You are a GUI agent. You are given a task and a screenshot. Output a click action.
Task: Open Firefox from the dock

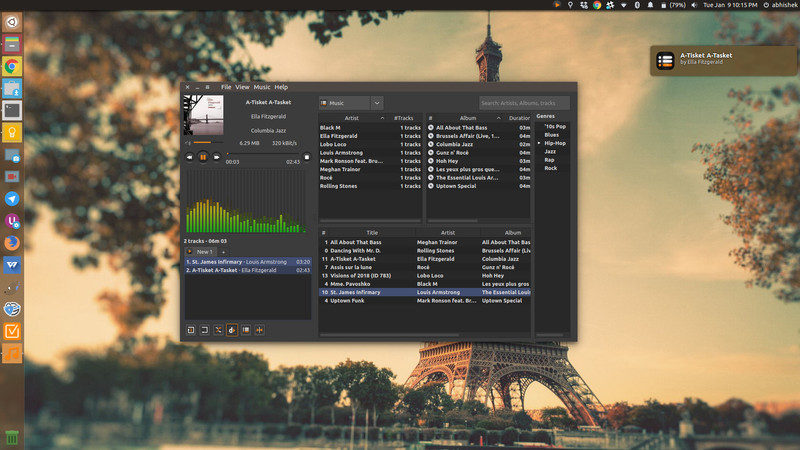[12, 243]
